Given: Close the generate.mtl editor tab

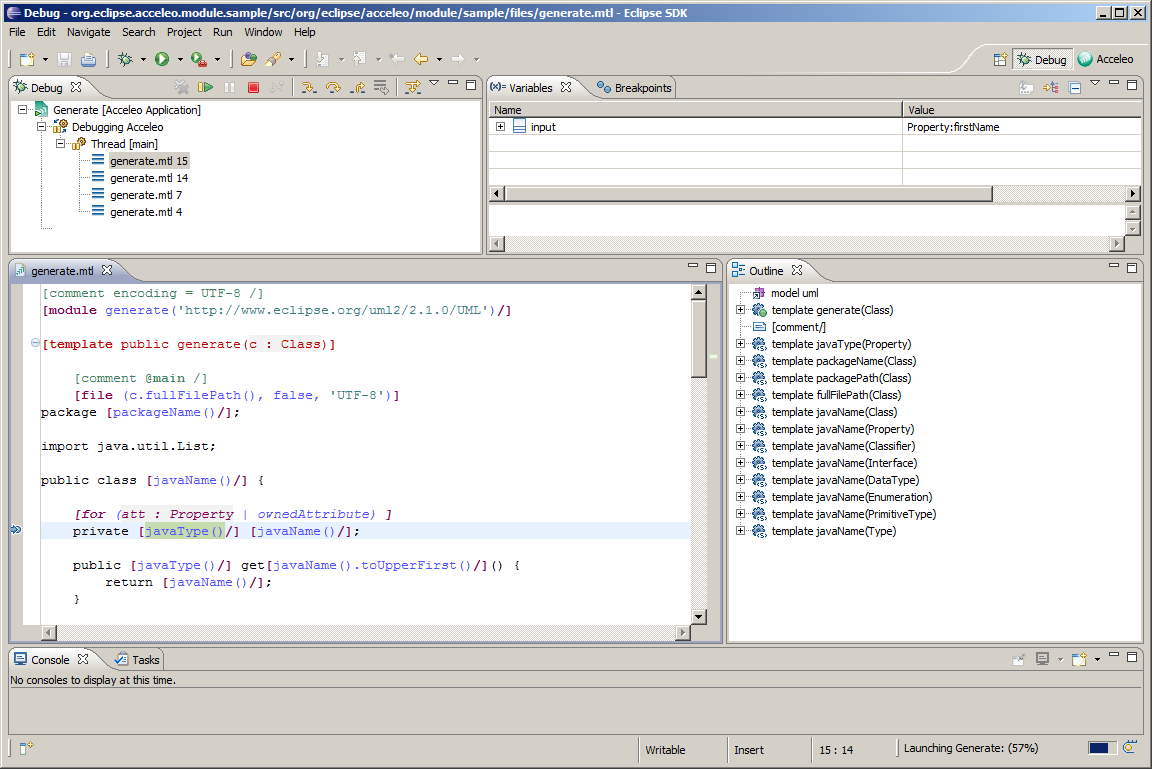Looking at the screenshot, I should (x=107, y=270).
